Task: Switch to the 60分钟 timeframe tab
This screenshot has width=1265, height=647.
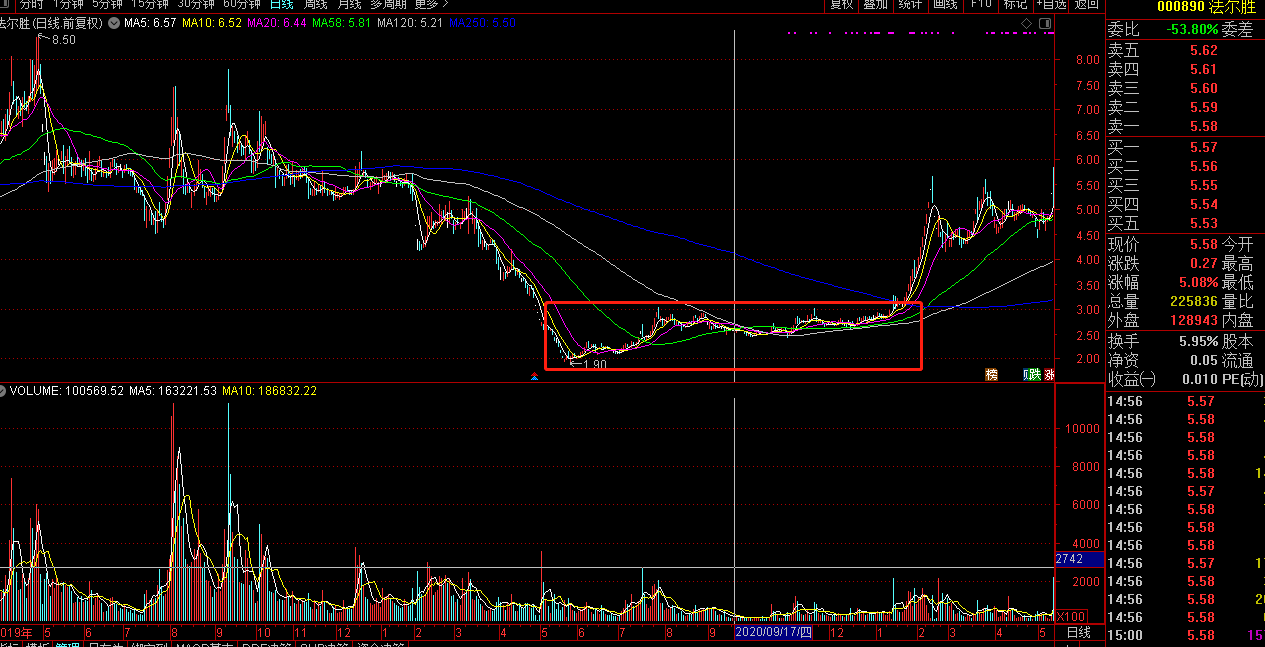Action: (241, 5)
